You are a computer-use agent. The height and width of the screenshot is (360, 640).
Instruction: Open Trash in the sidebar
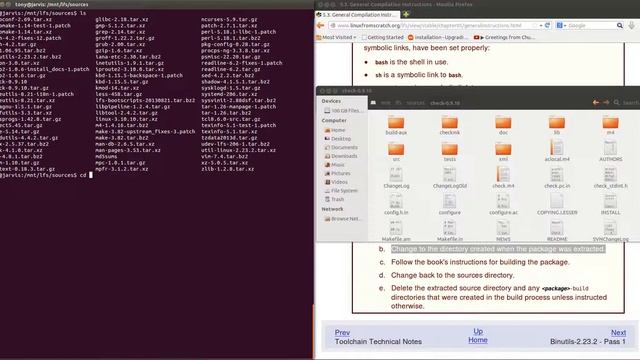334,199
